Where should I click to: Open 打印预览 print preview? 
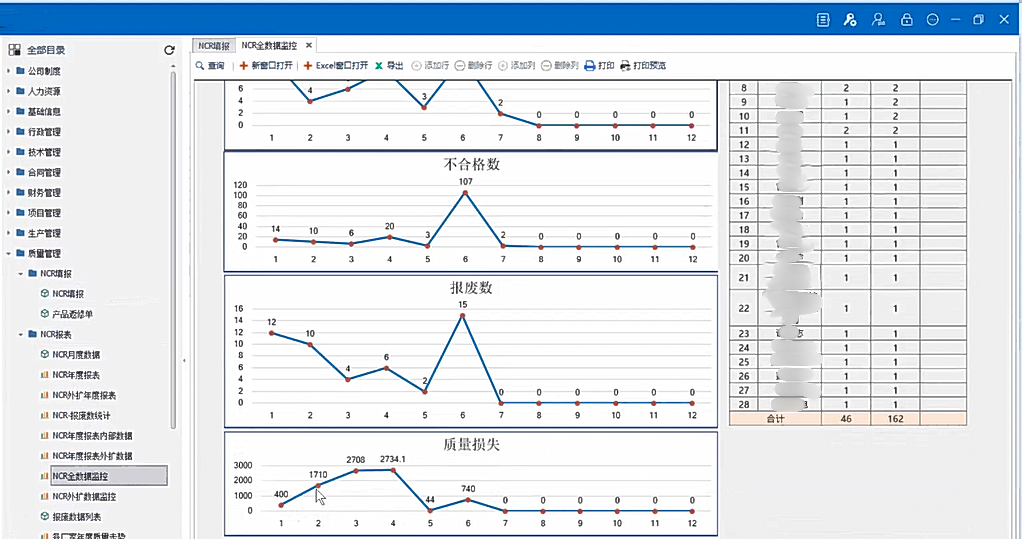pos(643,66)
